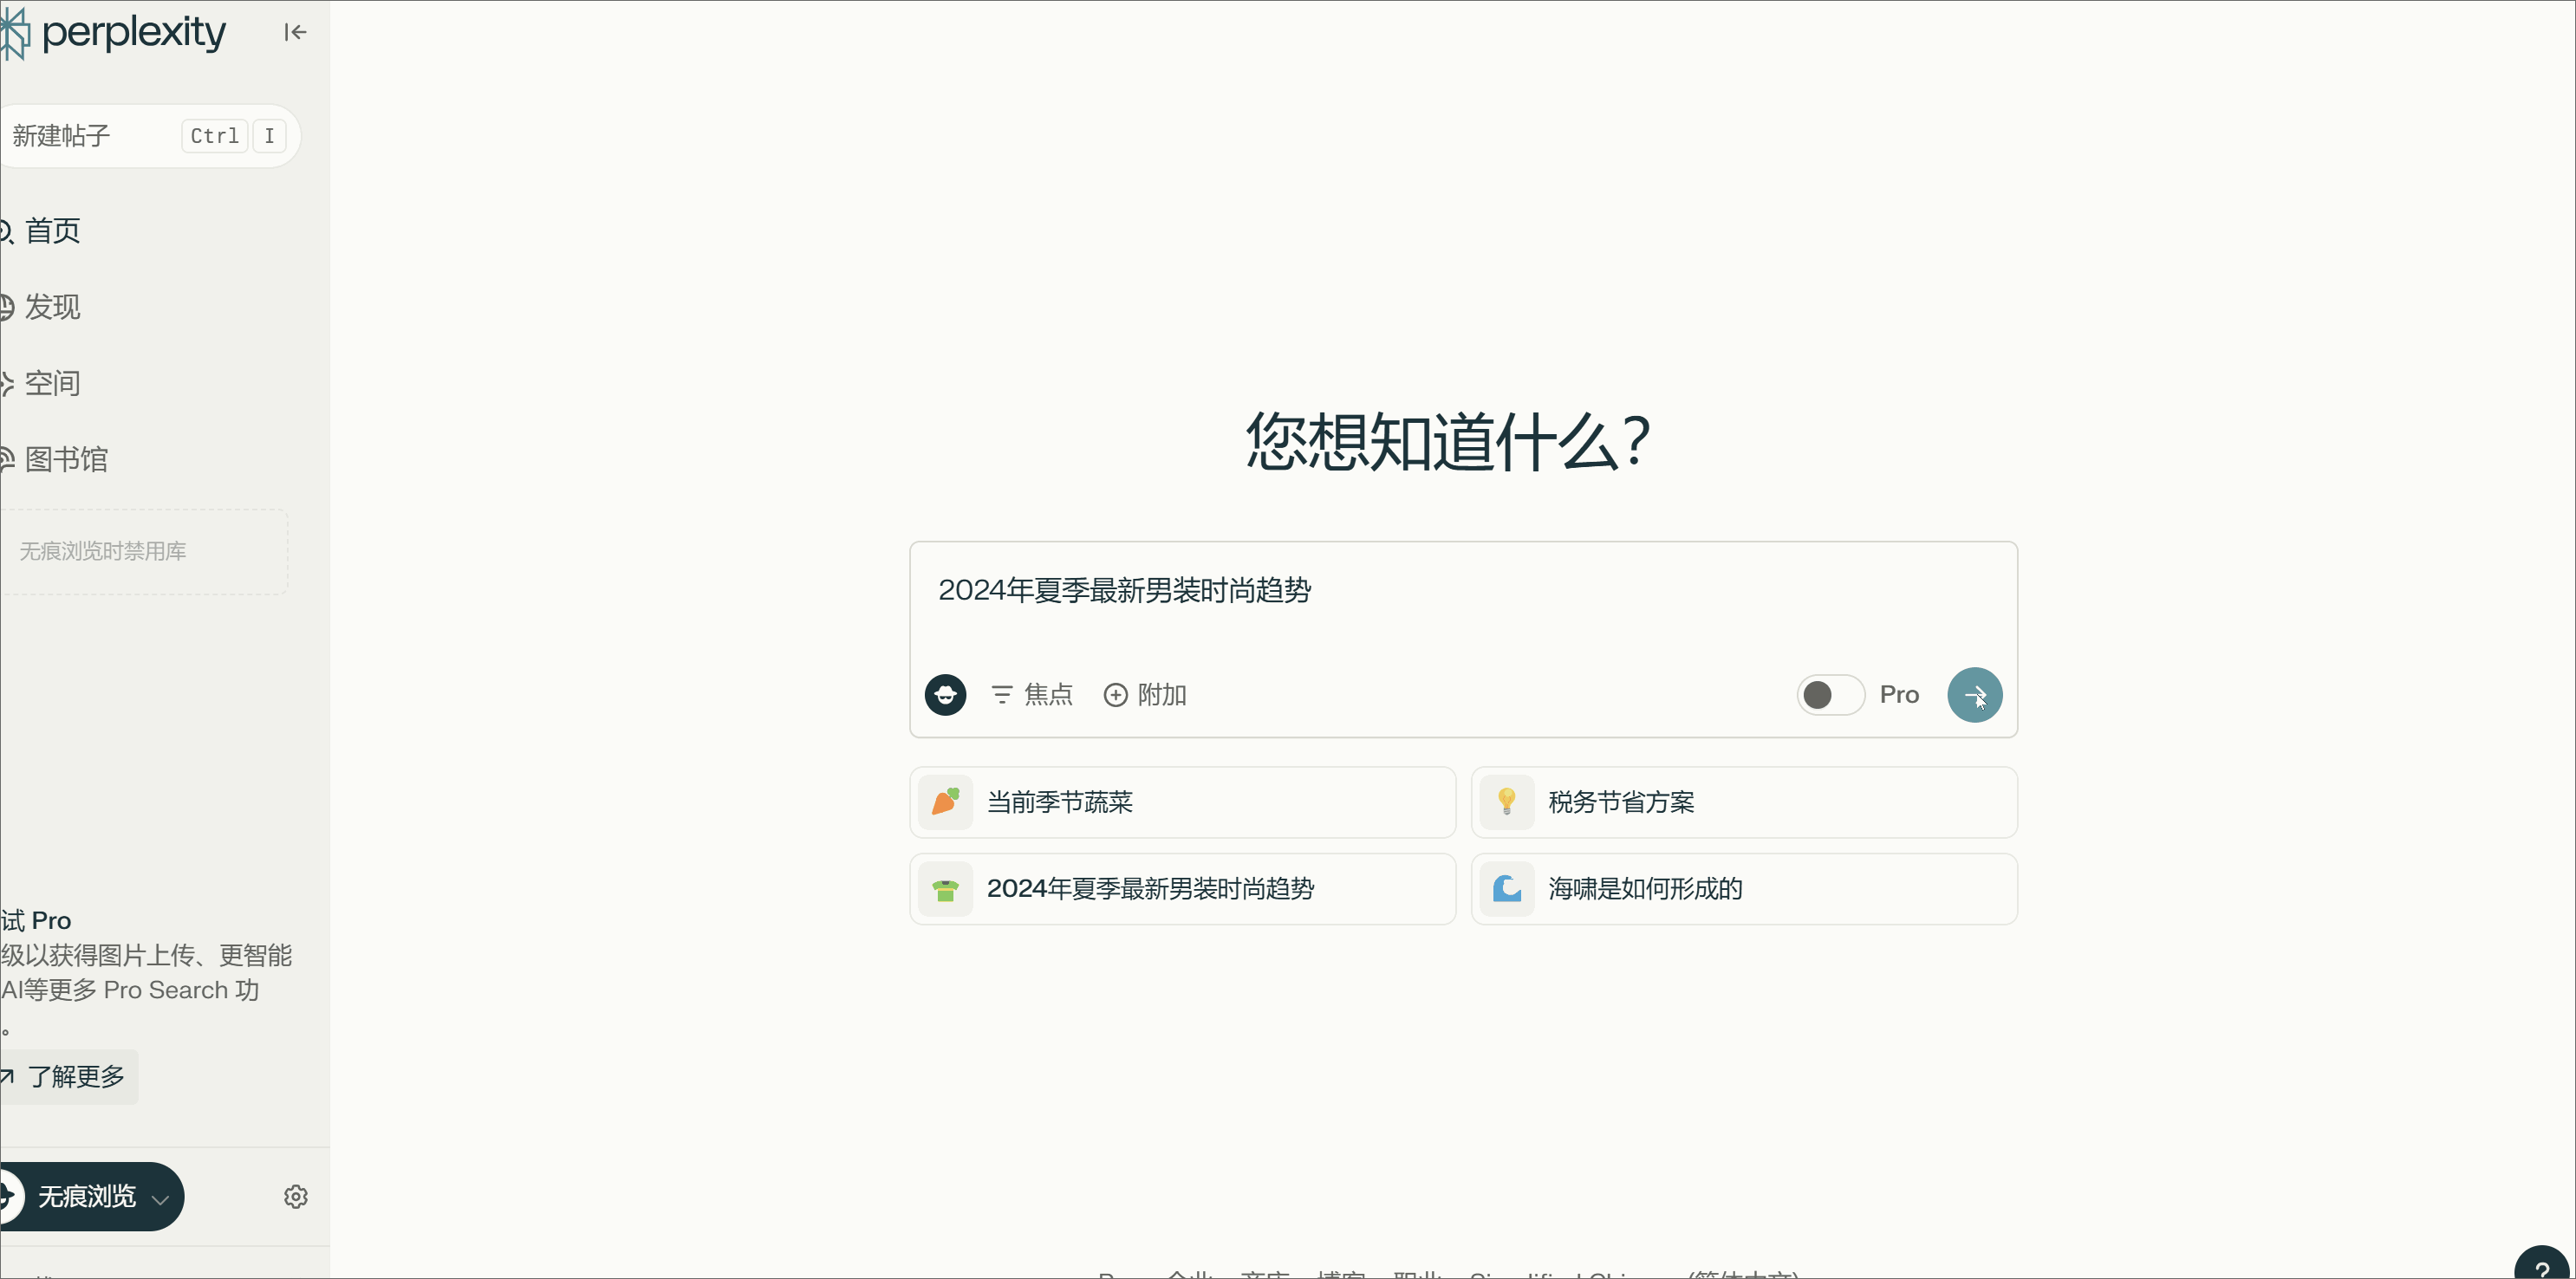Expand the 无痕浏览 incognito account menu
This screenshot has width=2576, height=1279.
[92, 1196]
